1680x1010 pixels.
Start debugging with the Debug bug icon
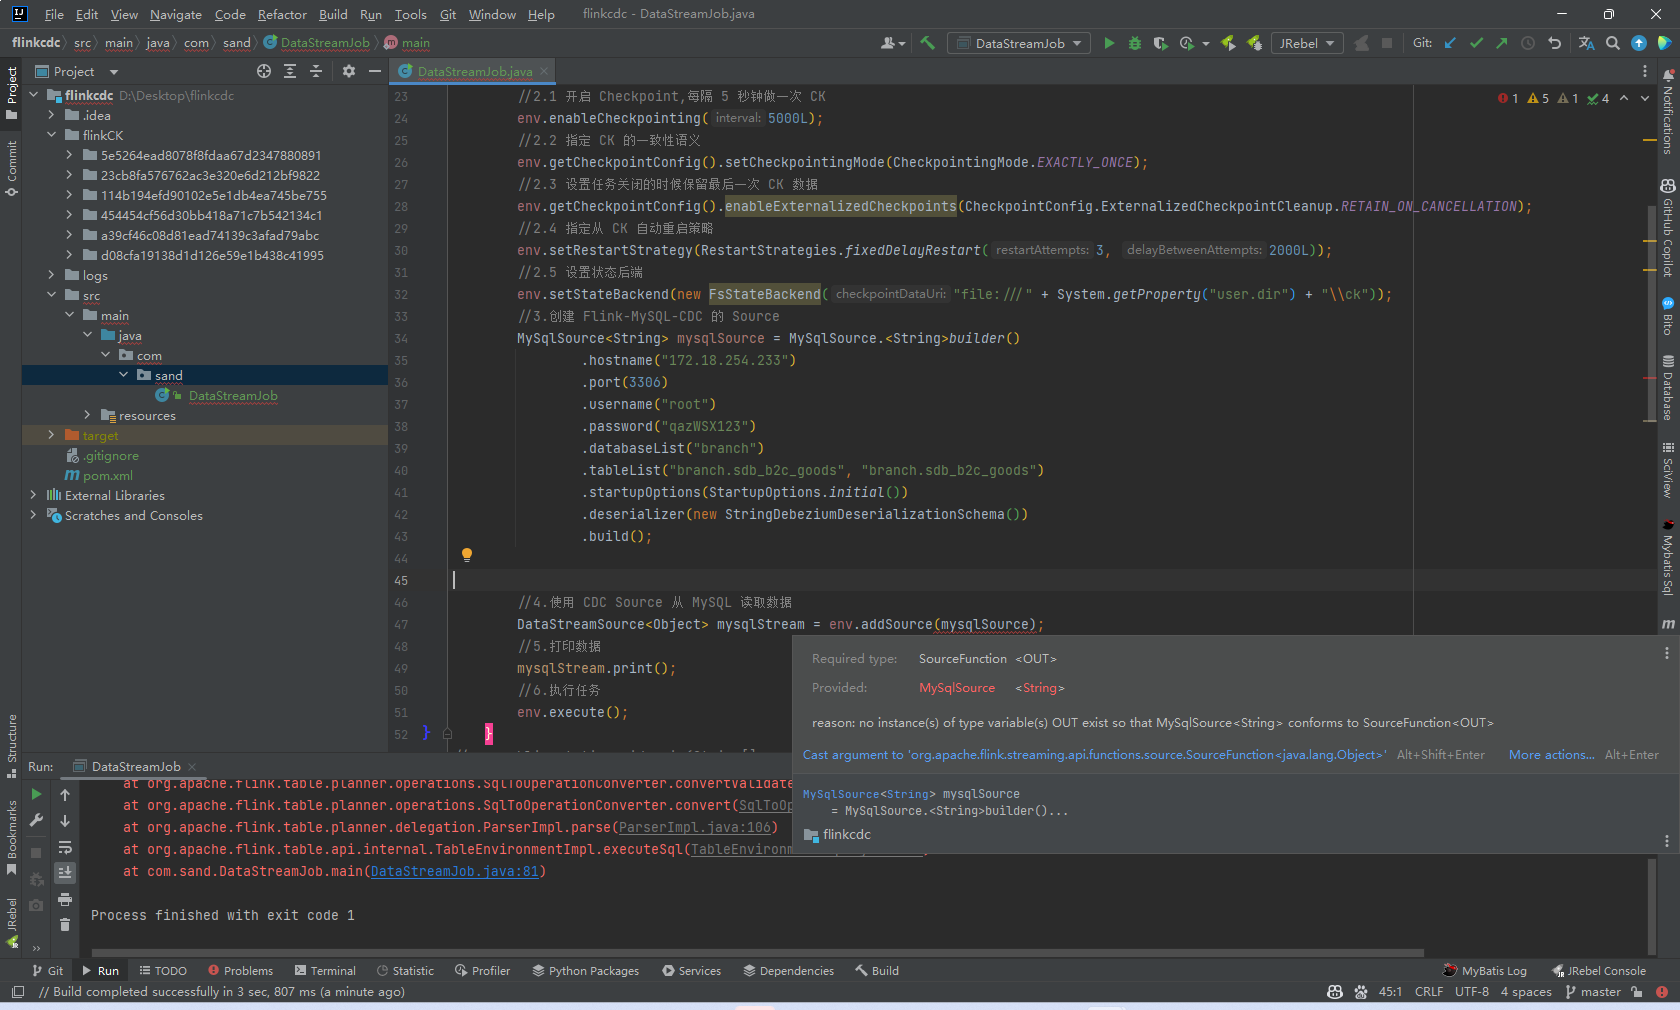[x=1135, y=43]
